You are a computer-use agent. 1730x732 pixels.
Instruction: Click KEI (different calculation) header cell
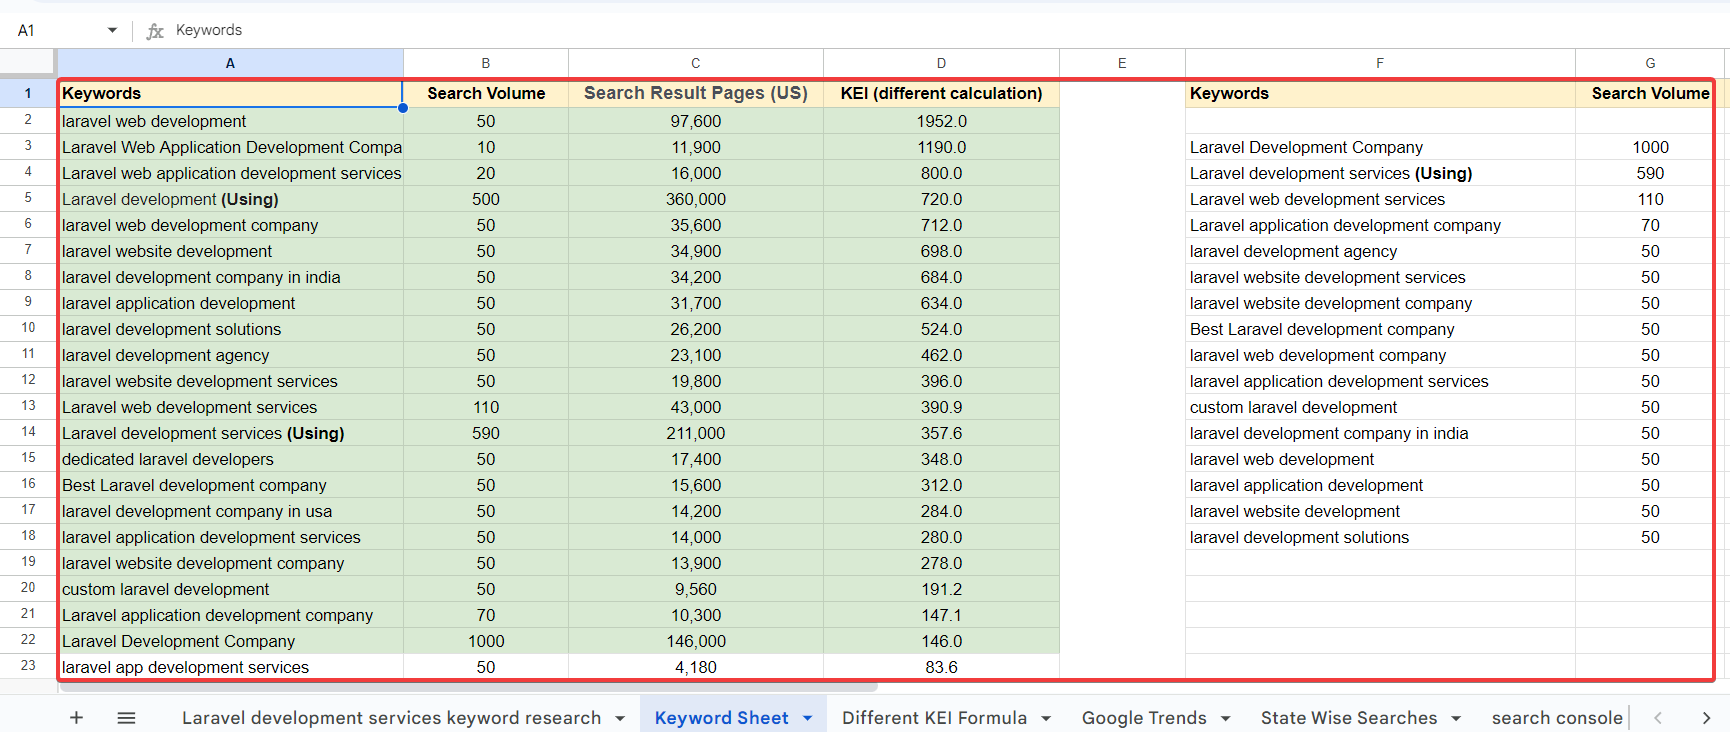[941, 93]
